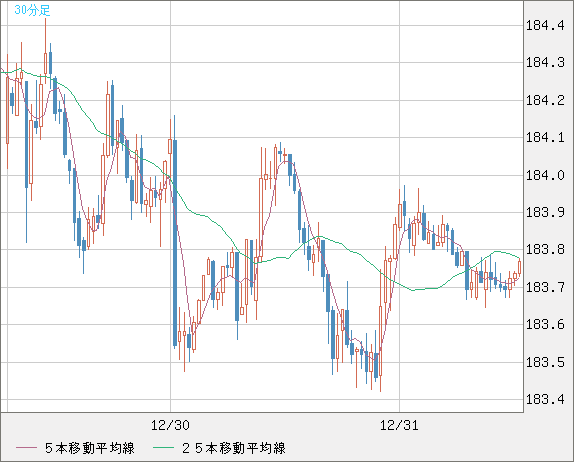Click the 184.2 price axis label
The width and height of the screenshot is (574, 462).
[545, 100]
